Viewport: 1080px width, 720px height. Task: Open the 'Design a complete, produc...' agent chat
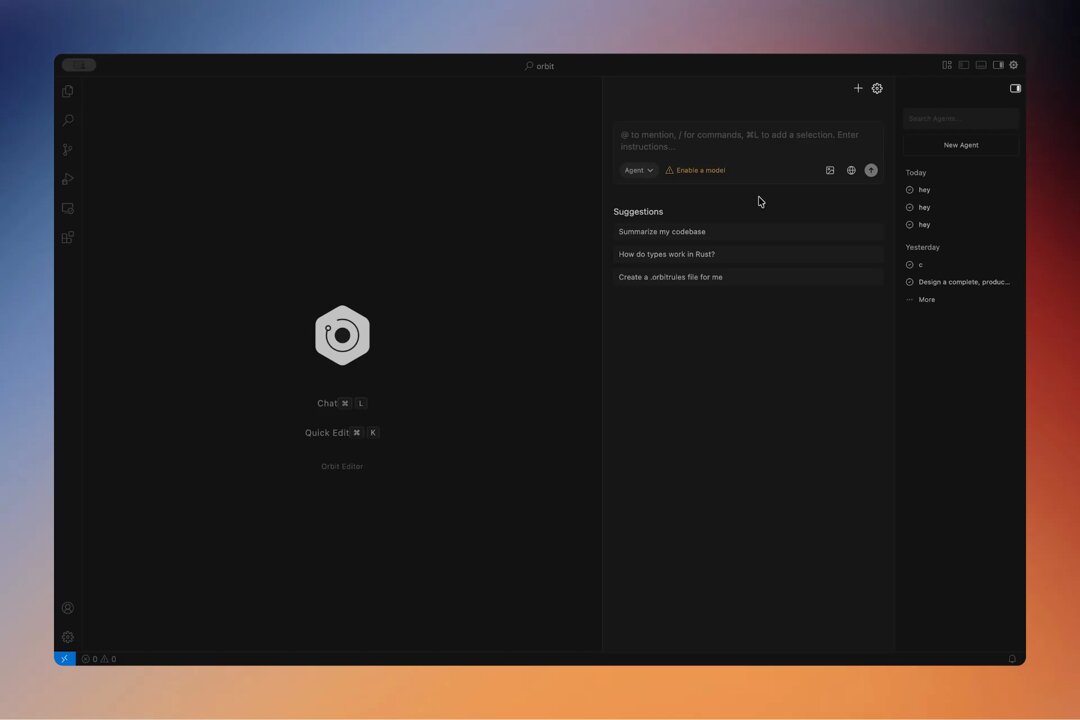click(958, 282)
